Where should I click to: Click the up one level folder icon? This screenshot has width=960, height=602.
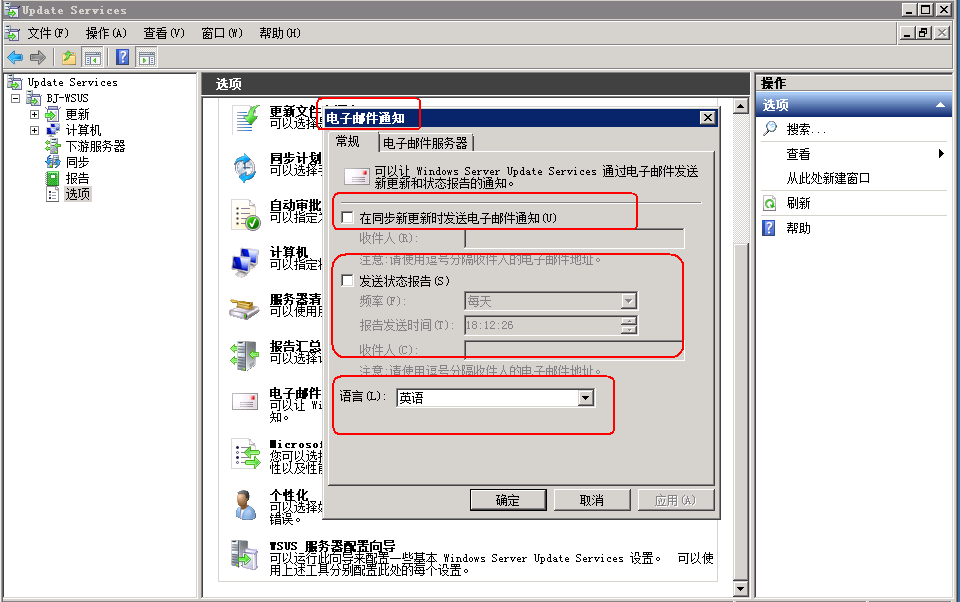(69, 58)
